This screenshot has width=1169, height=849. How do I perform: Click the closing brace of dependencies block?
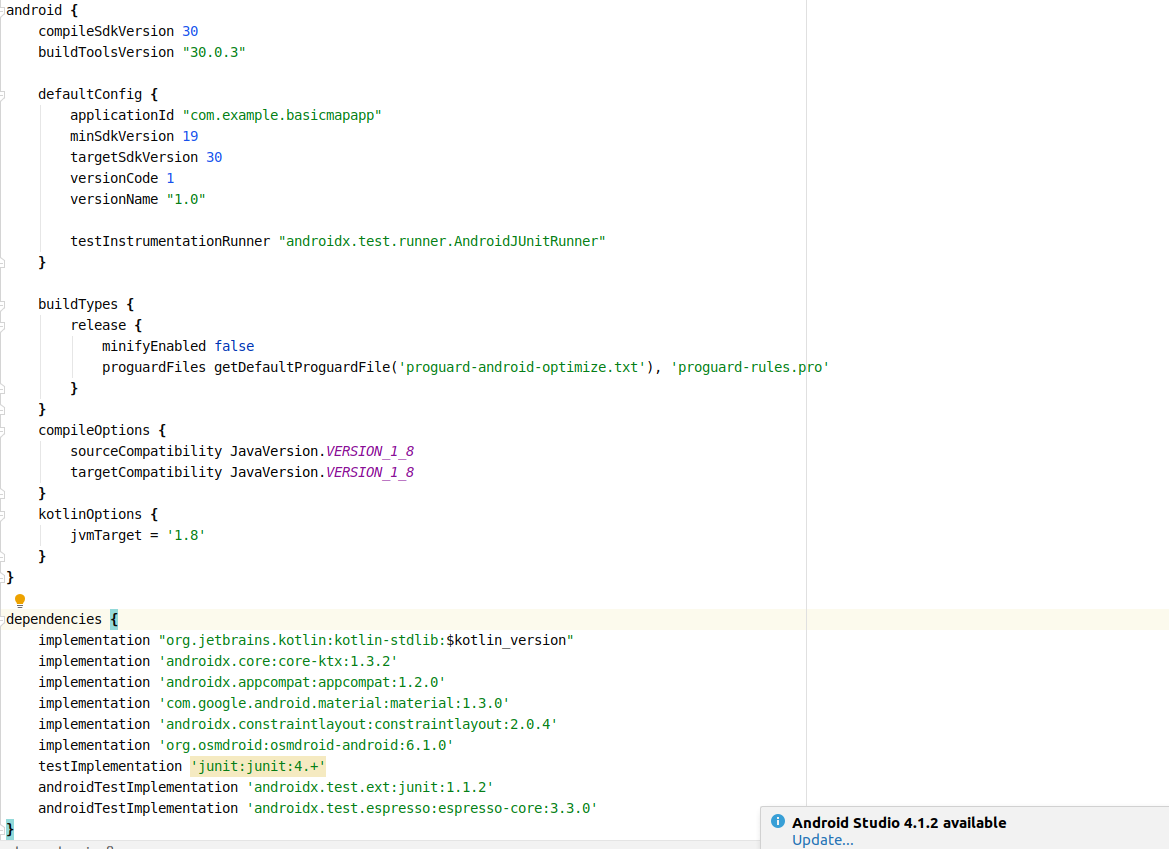[x=10, y=829]
